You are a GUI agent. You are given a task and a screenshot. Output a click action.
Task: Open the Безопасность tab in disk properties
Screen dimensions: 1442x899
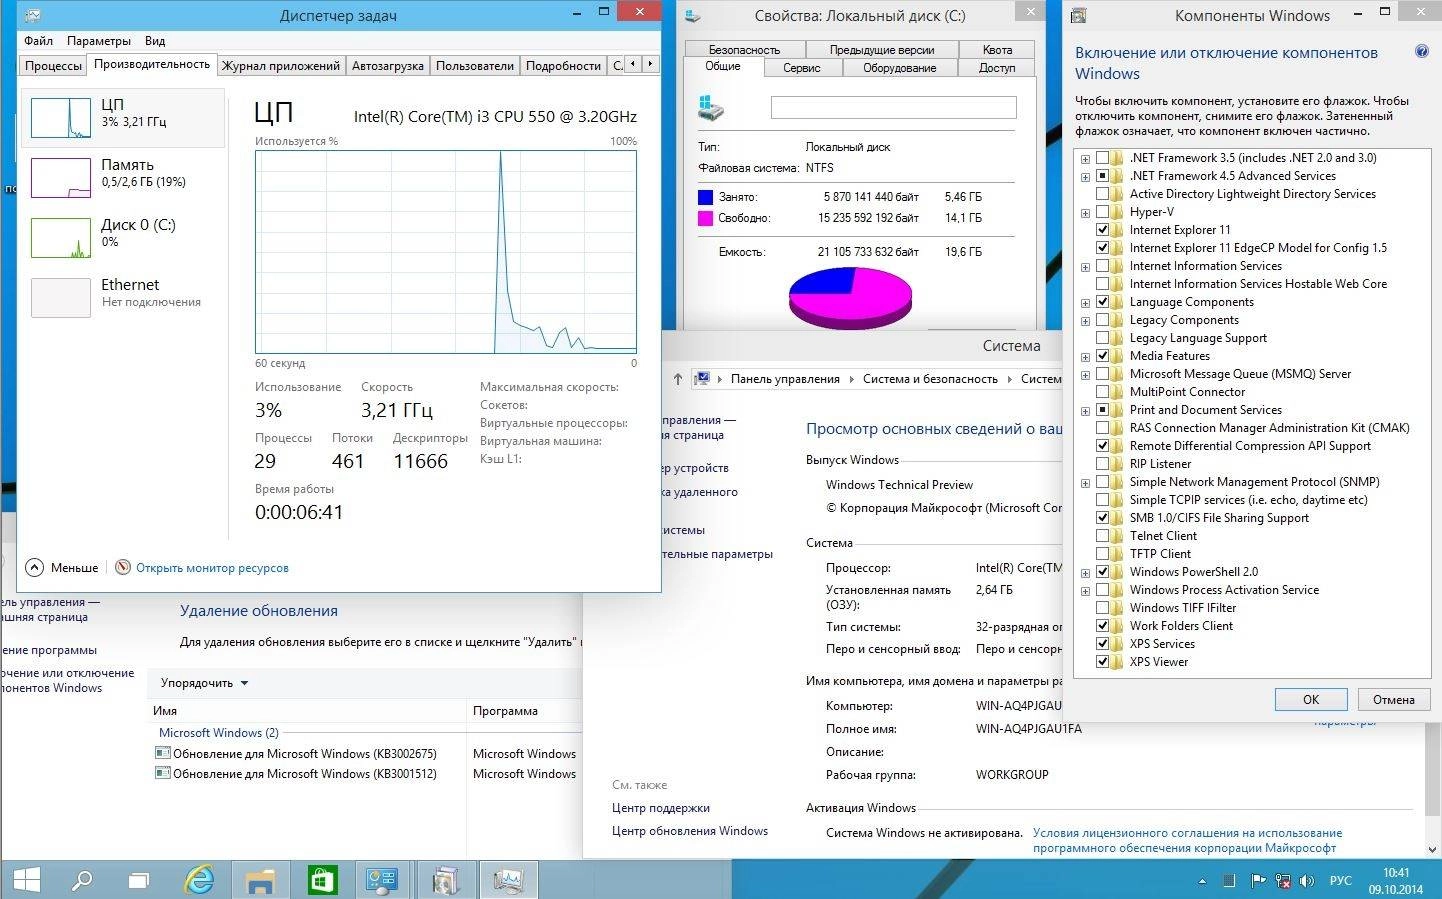click(744, 50)
